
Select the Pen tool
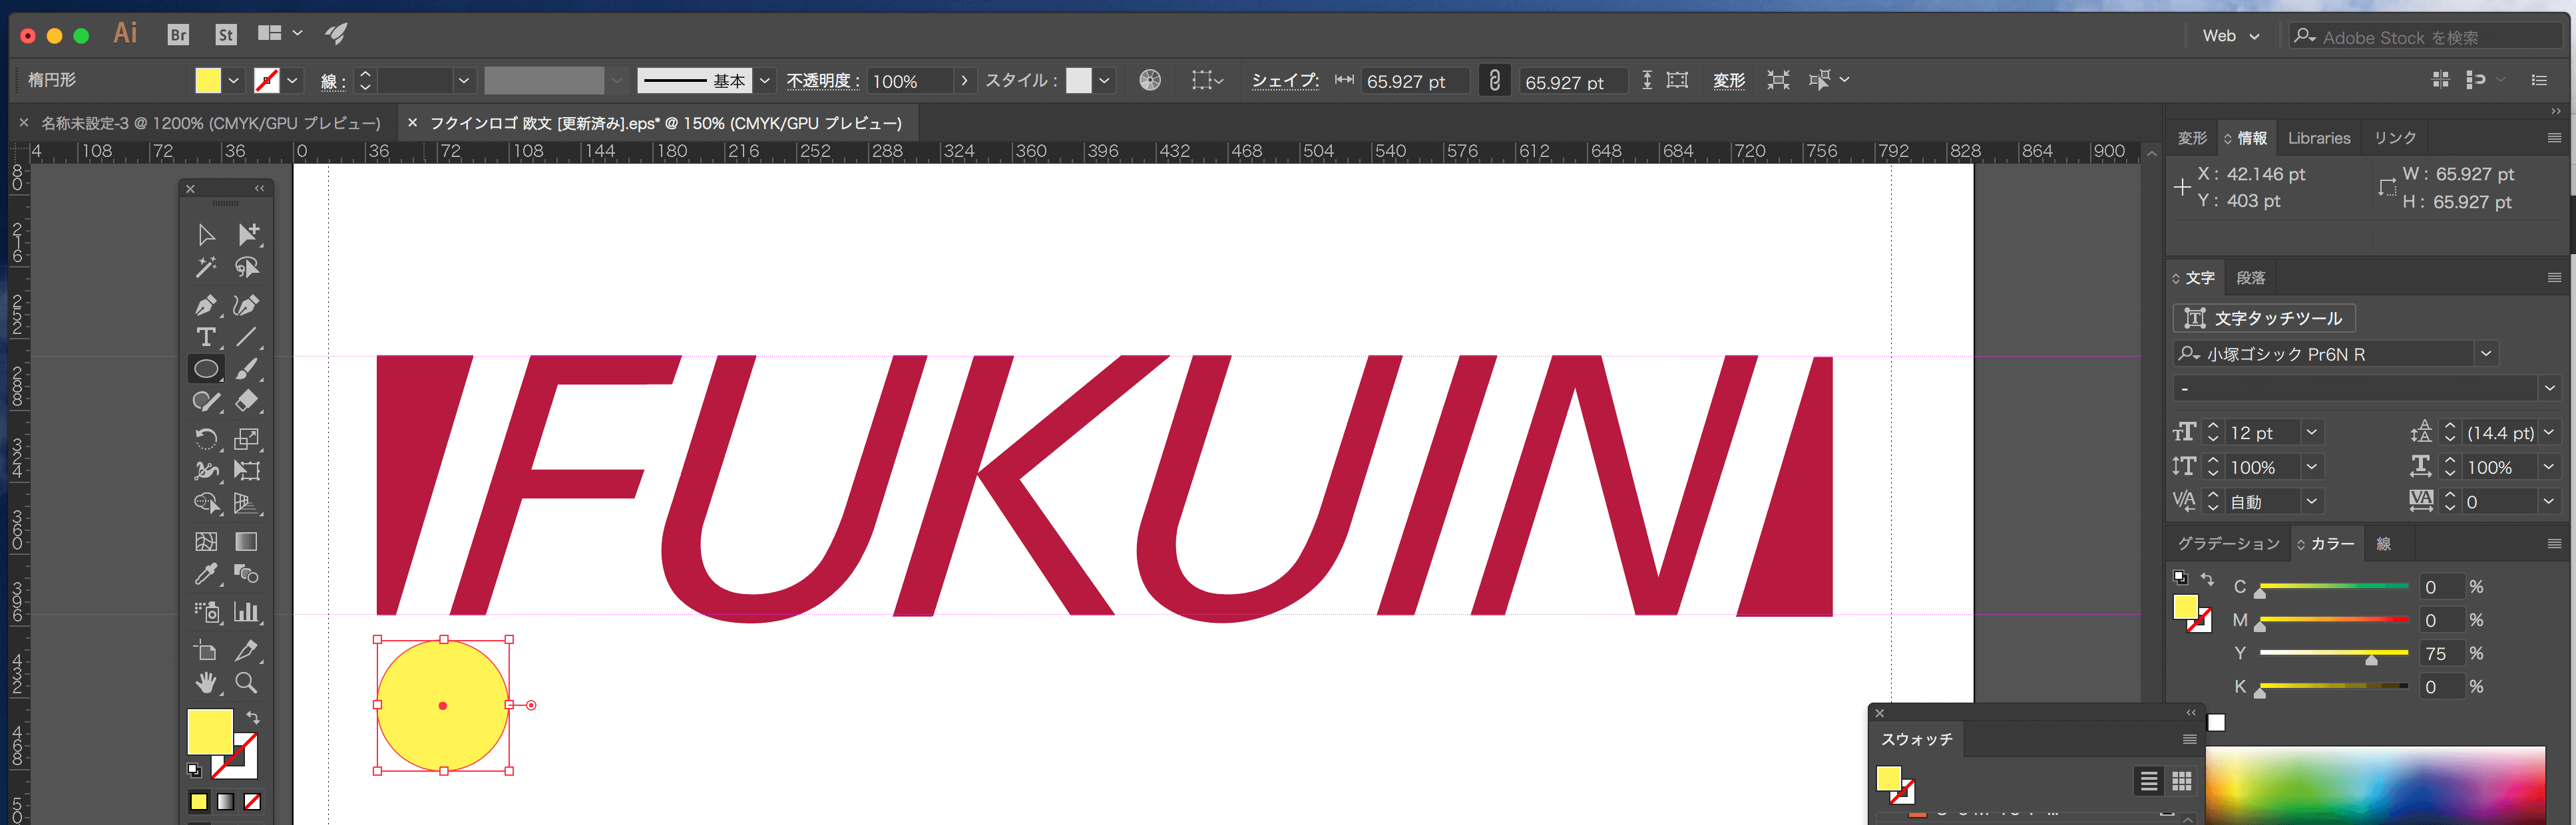(206, 305)
